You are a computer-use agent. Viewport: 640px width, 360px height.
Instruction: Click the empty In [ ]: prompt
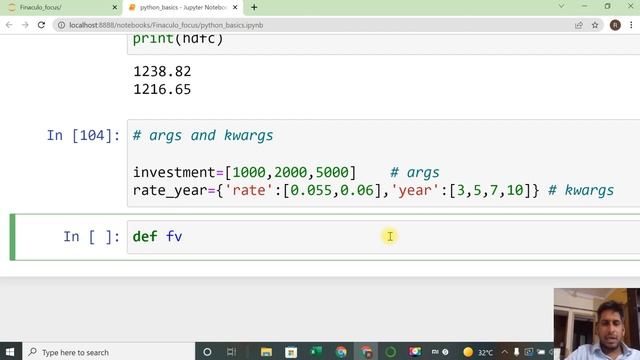tap(91, 237)
